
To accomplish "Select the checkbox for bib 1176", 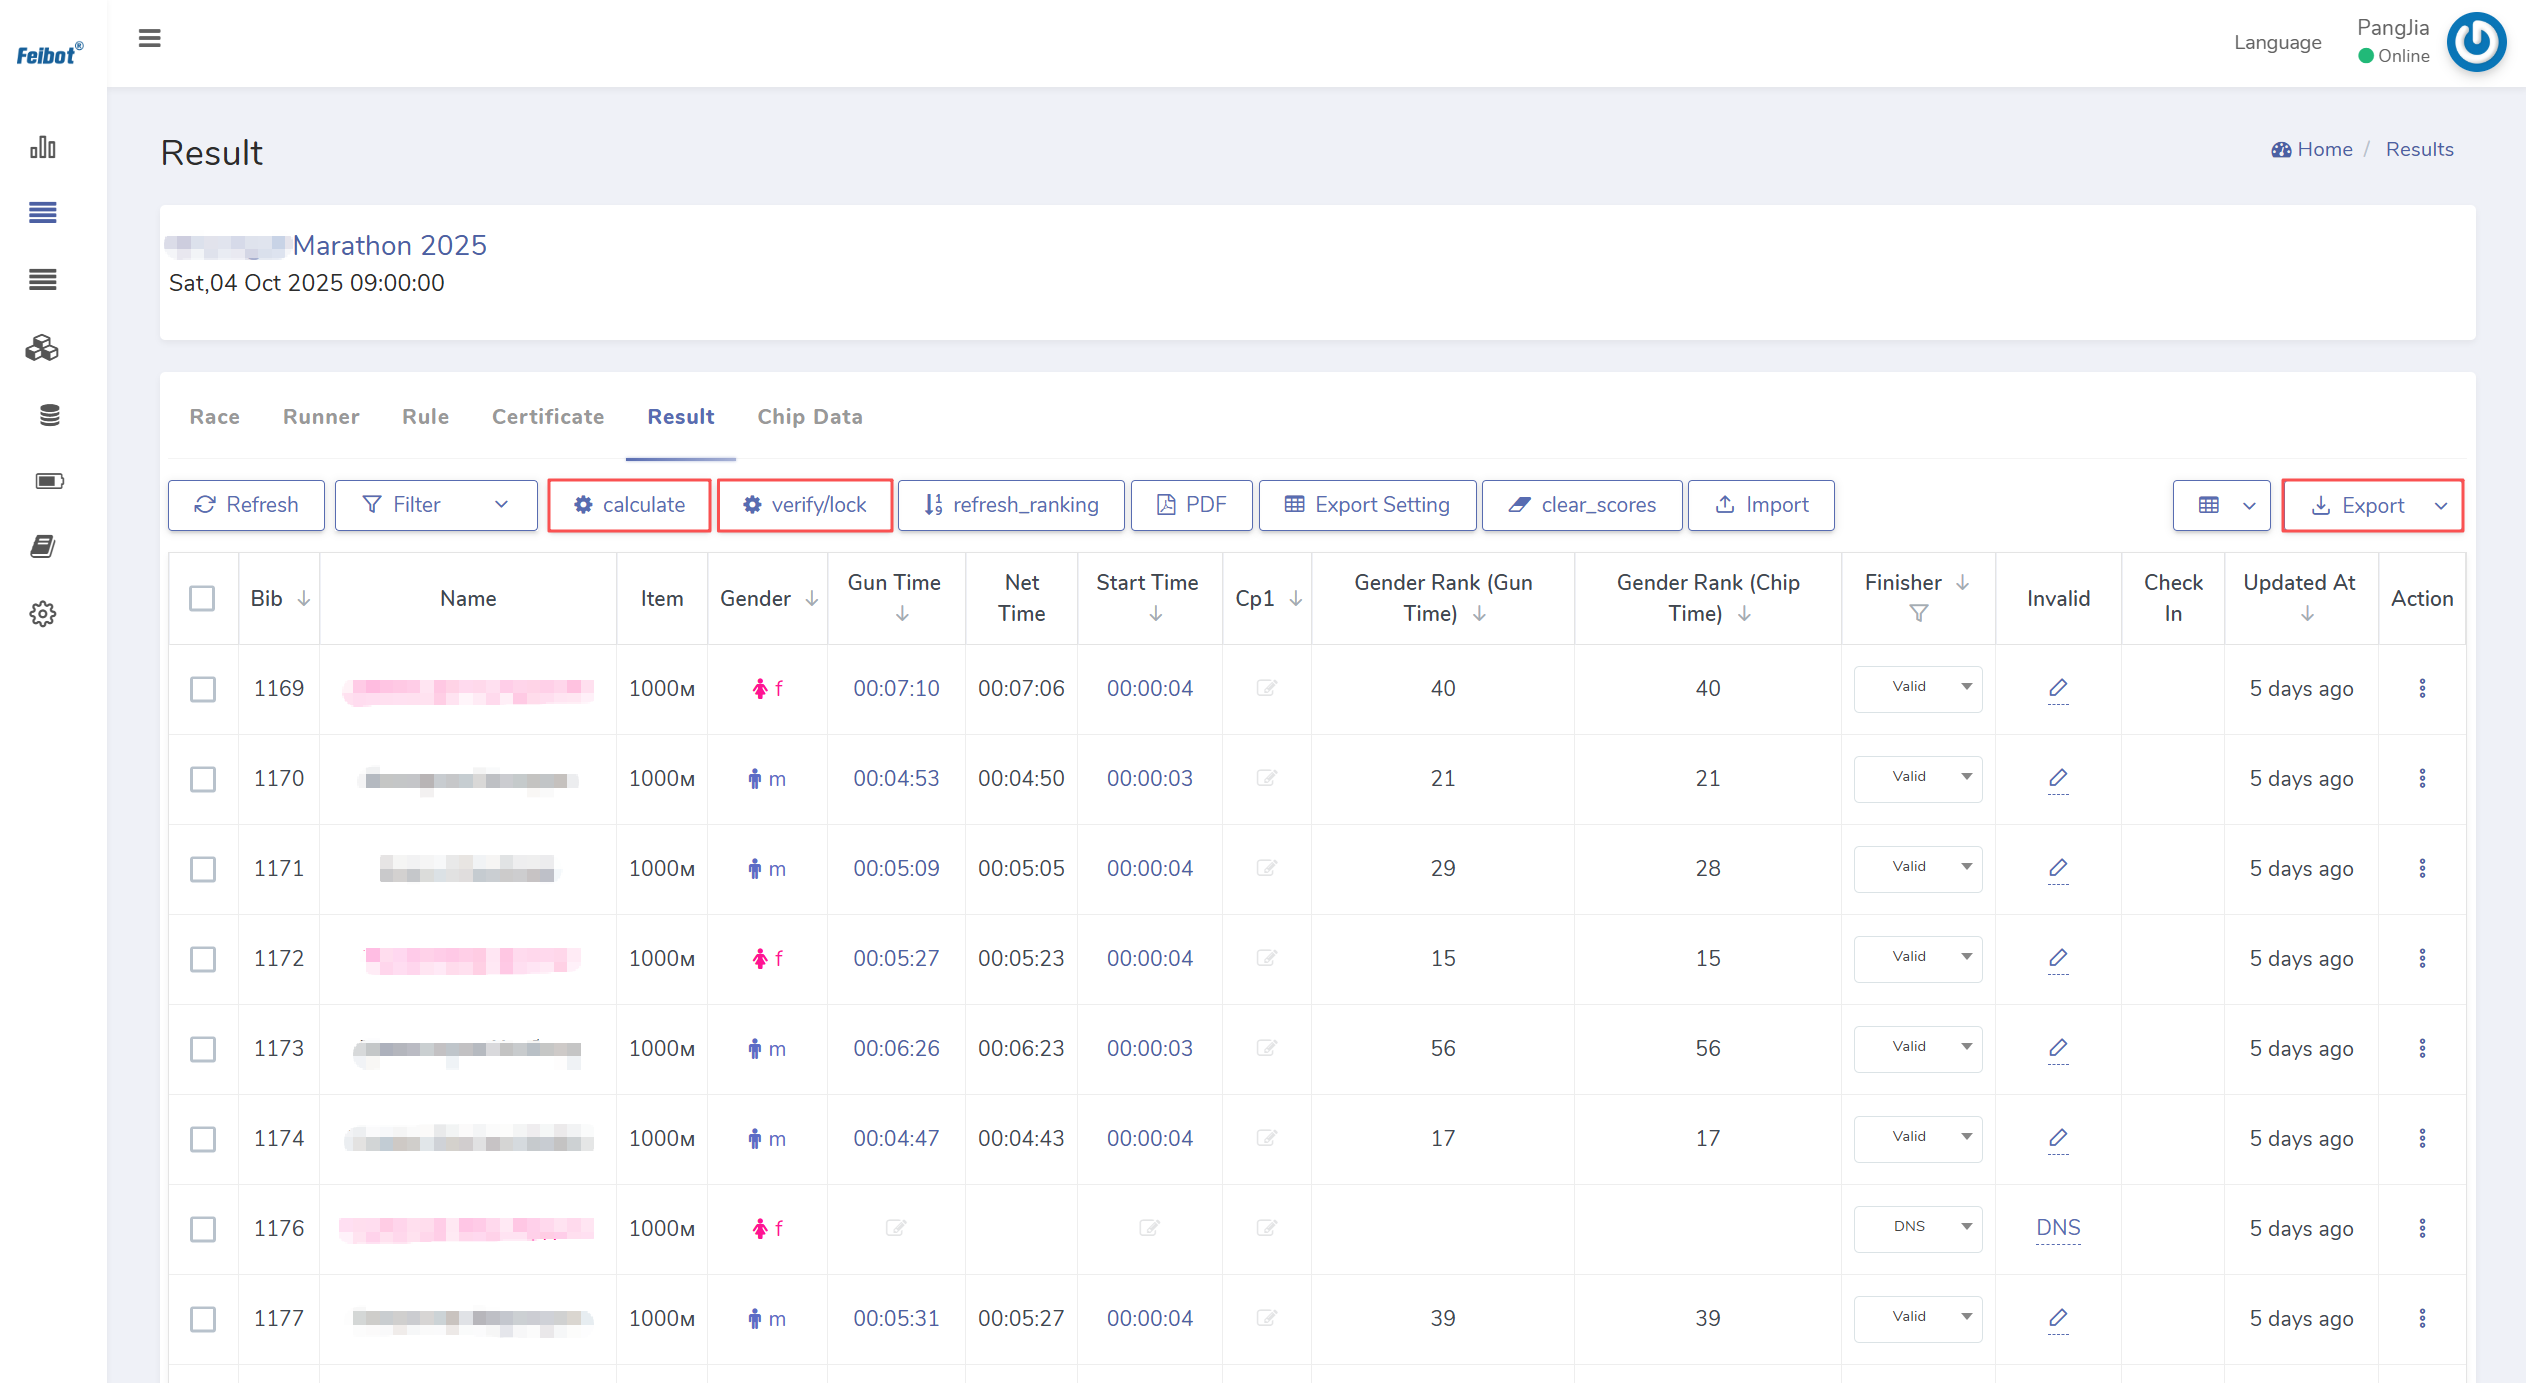I will click(x=203, y=1228).
